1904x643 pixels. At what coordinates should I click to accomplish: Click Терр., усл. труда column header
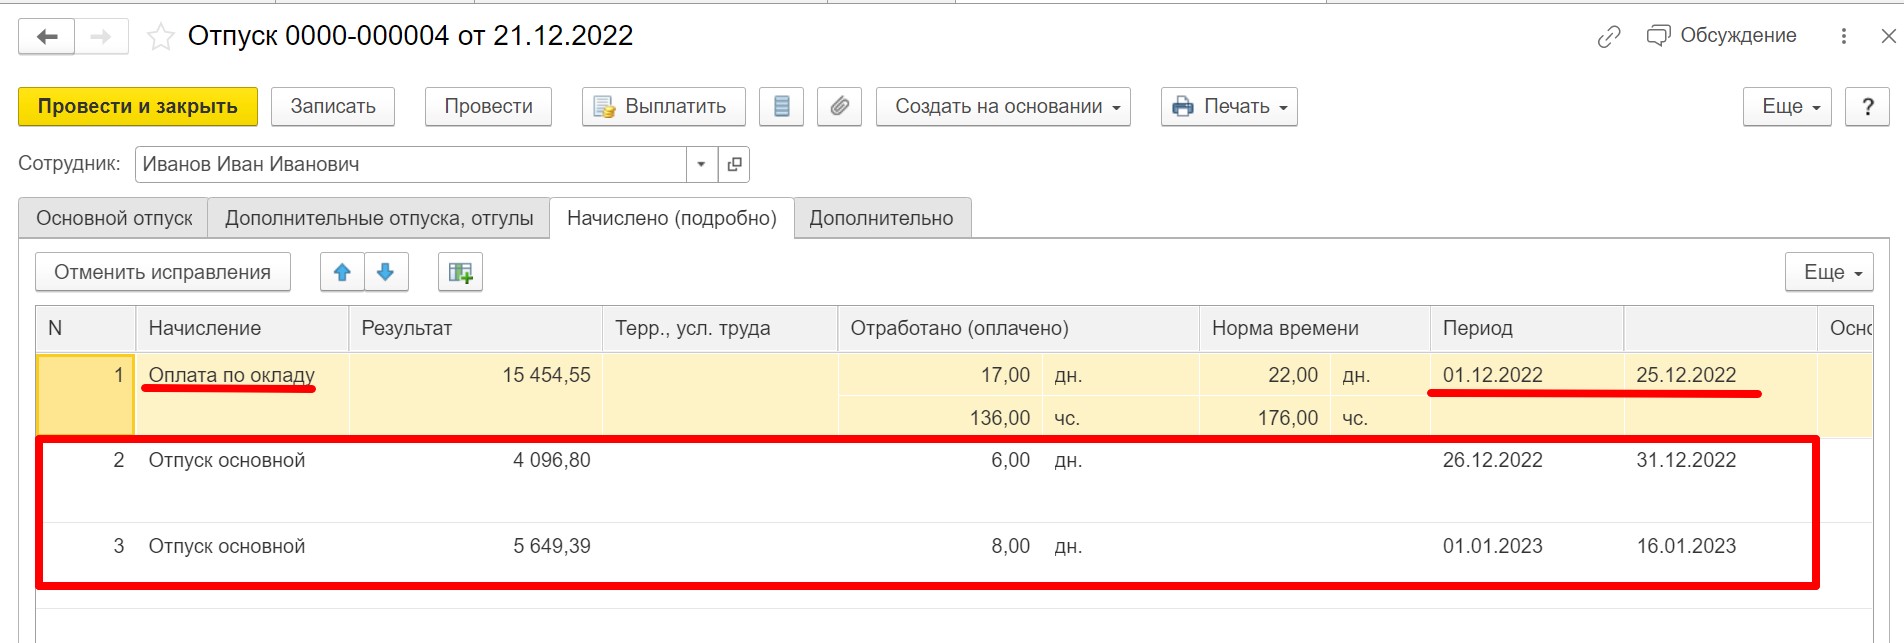[720, 328]
